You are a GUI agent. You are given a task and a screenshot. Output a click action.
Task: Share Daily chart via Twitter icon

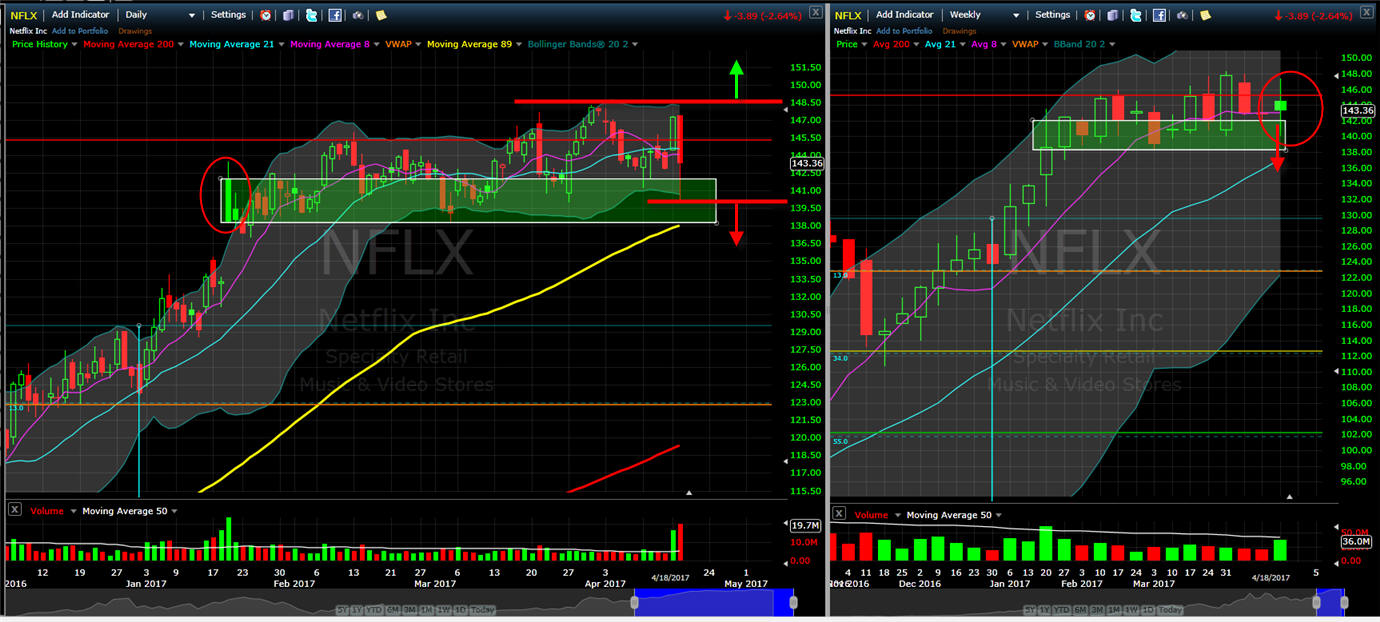point(312,15)
